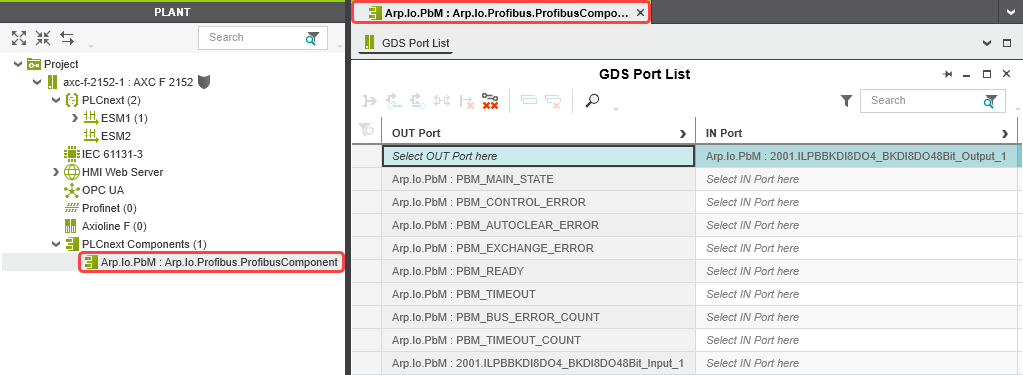Click the PBM_CONTROL_ERROR OUT port cell
Viewport: 1023px width, 375px height.
click(x=538, y=202)
